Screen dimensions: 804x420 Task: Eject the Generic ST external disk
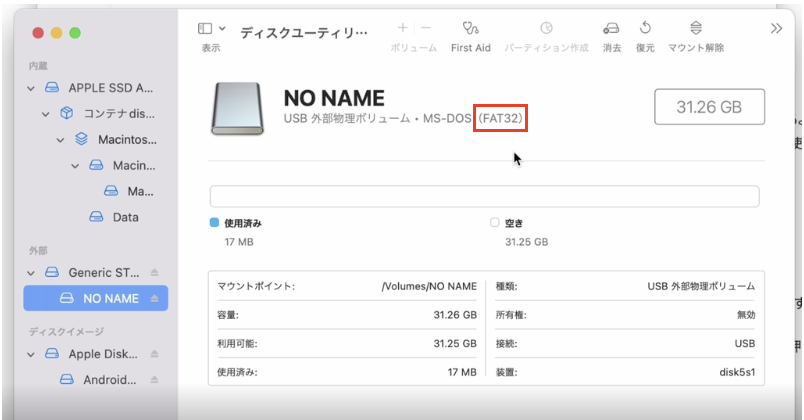[154, 272]
